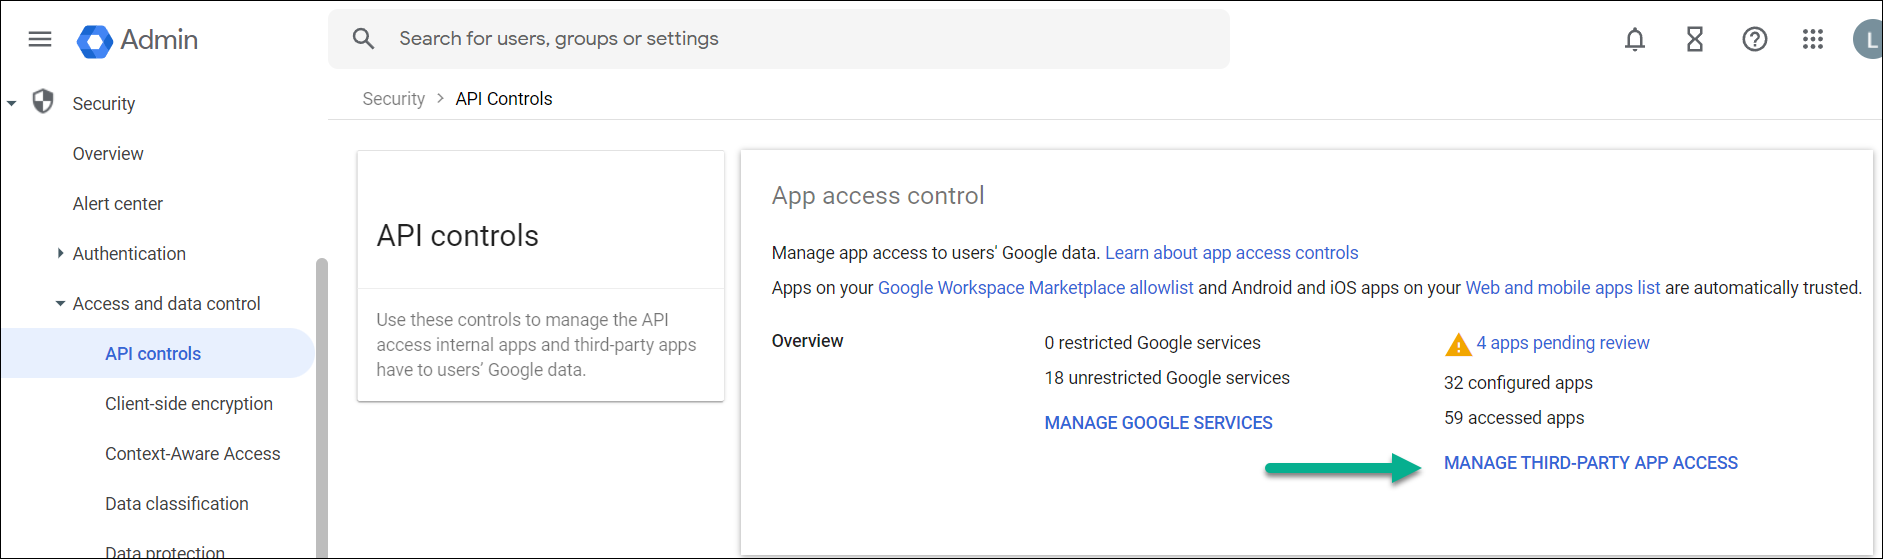Open Google Workspace Marketplace allowlist link
Screen dimensions: 1883x559
[1035, 288]
